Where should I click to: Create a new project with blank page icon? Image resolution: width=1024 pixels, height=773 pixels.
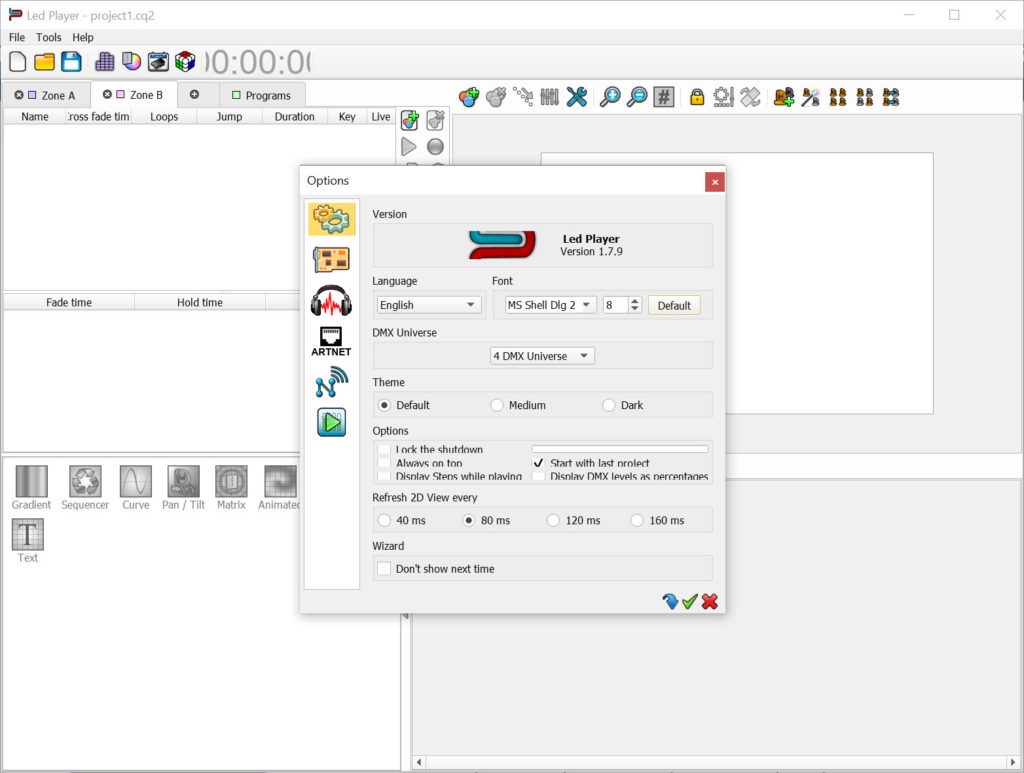(x=18, y=62)
